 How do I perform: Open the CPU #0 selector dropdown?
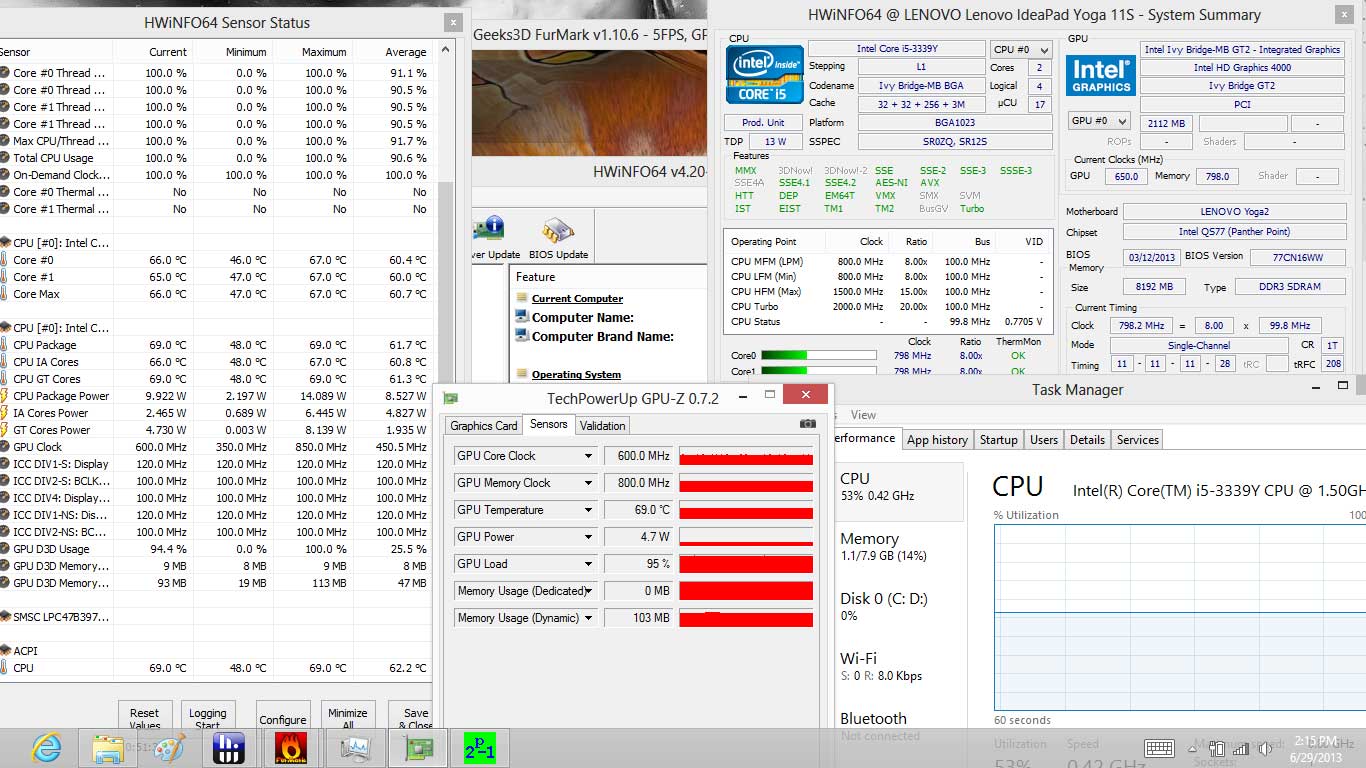(x=1021, y=49)
